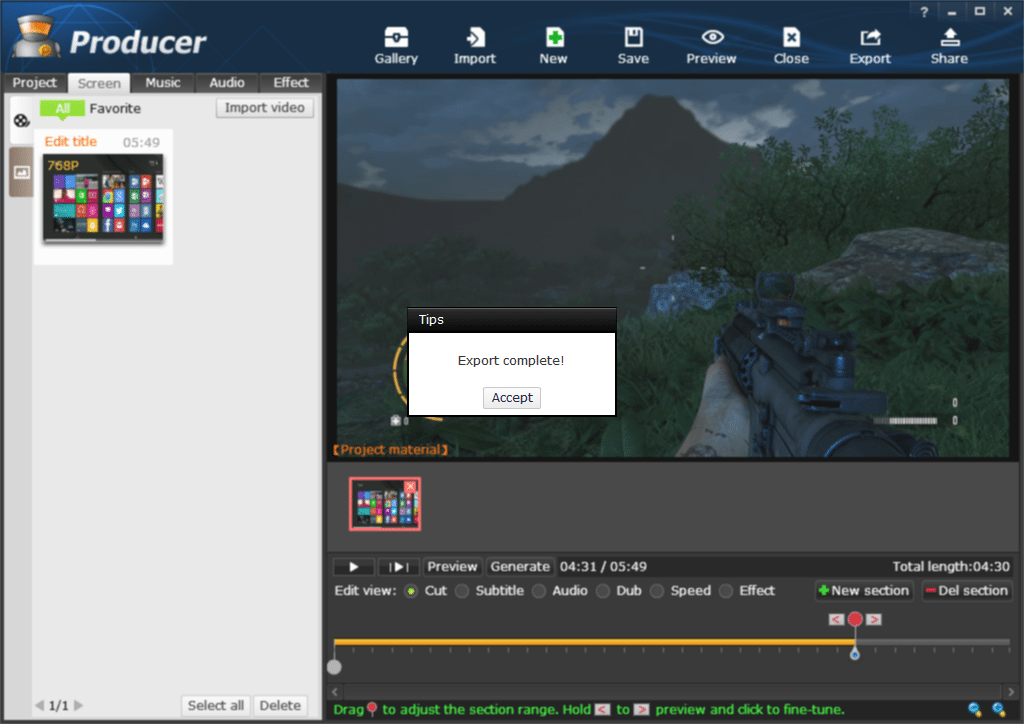Accept the Export complete dialog
The height and width of the screenshot is (724, 1024).
coord(512,398)
